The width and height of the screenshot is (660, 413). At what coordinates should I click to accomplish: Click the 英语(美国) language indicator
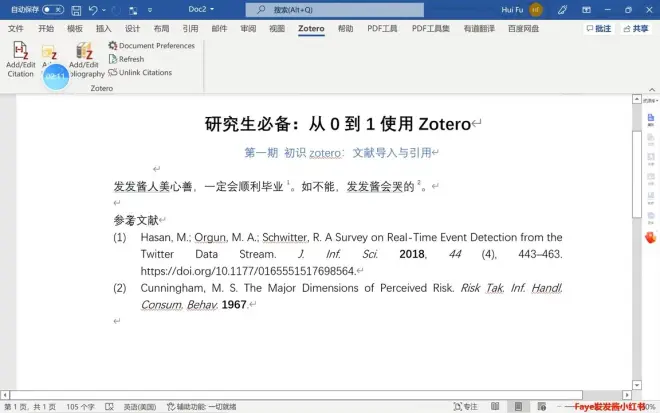click(x=139, y=407)
